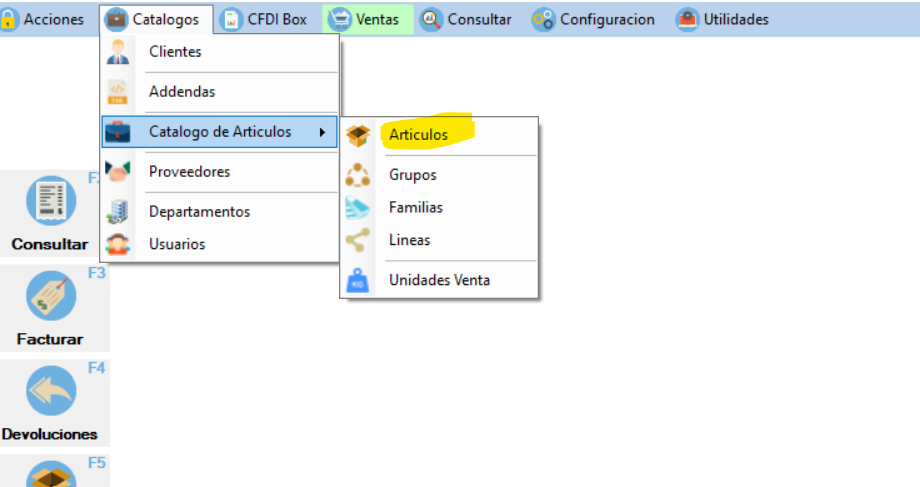Click the Ventas shopping cart icon

[x=339, y=19]
